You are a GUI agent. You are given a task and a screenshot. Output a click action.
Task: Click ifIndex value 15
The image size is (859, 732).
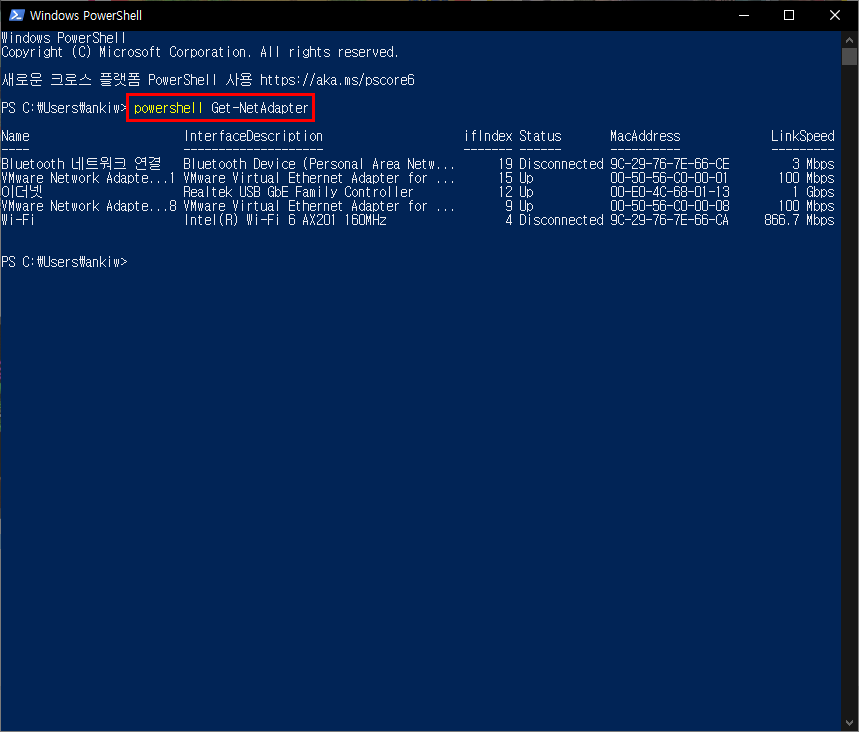point(505,178)
